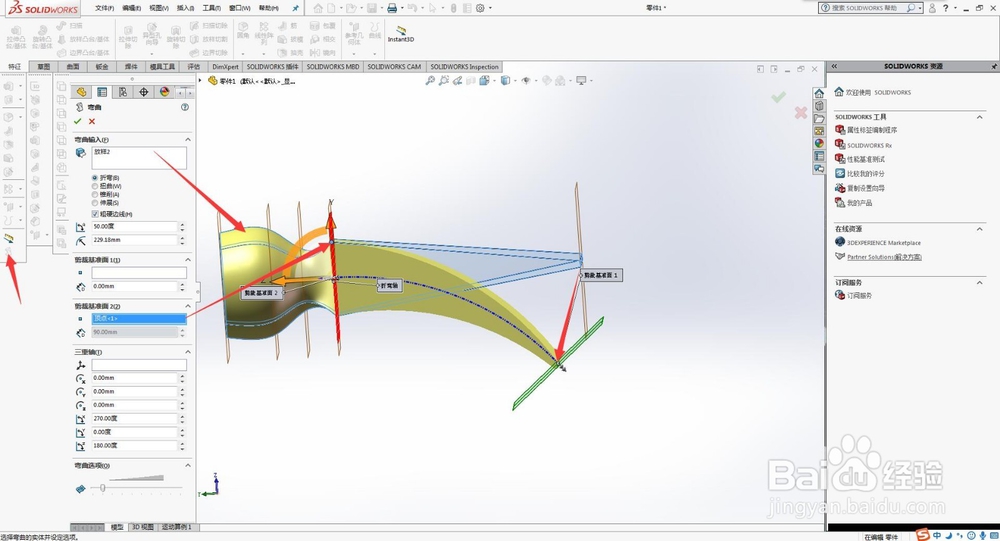
Task: Open 弯曲 PropertyManager help icon
Action: click(x=185, y=107)
